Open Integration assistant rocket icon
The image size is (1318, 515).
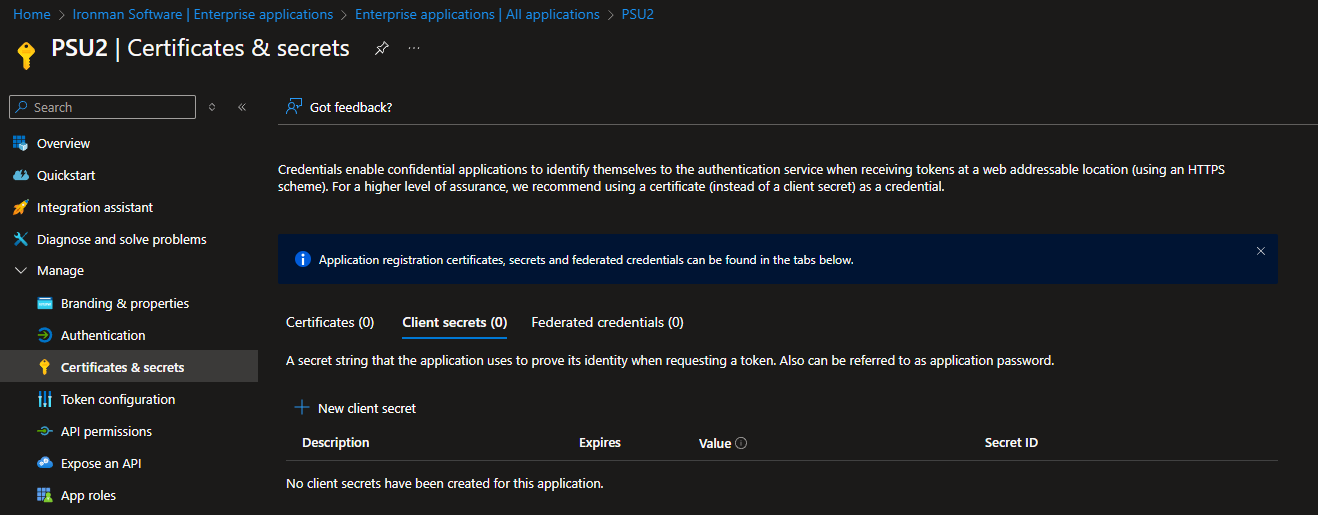point(20,207)
